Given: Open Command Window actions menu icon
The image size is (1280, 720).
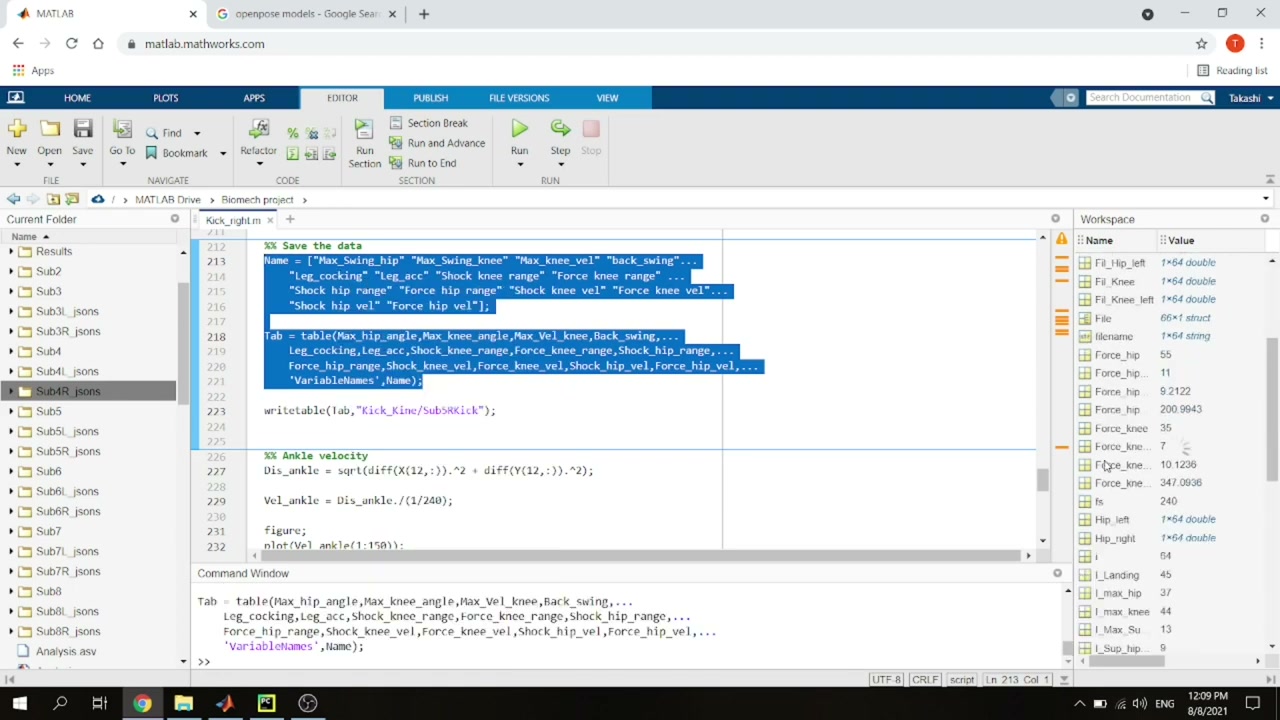Looking at the screenshot, I should point(1057,573).
